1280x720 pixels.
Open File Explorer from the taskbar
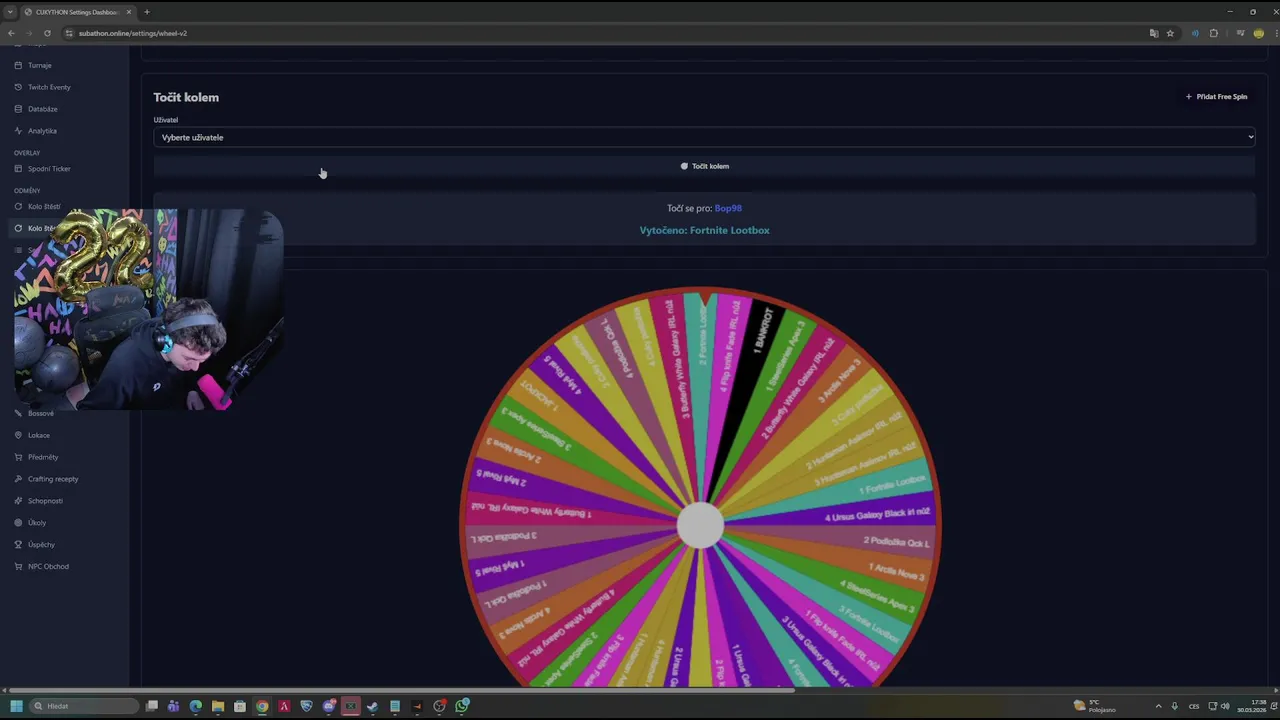(218, 706)
